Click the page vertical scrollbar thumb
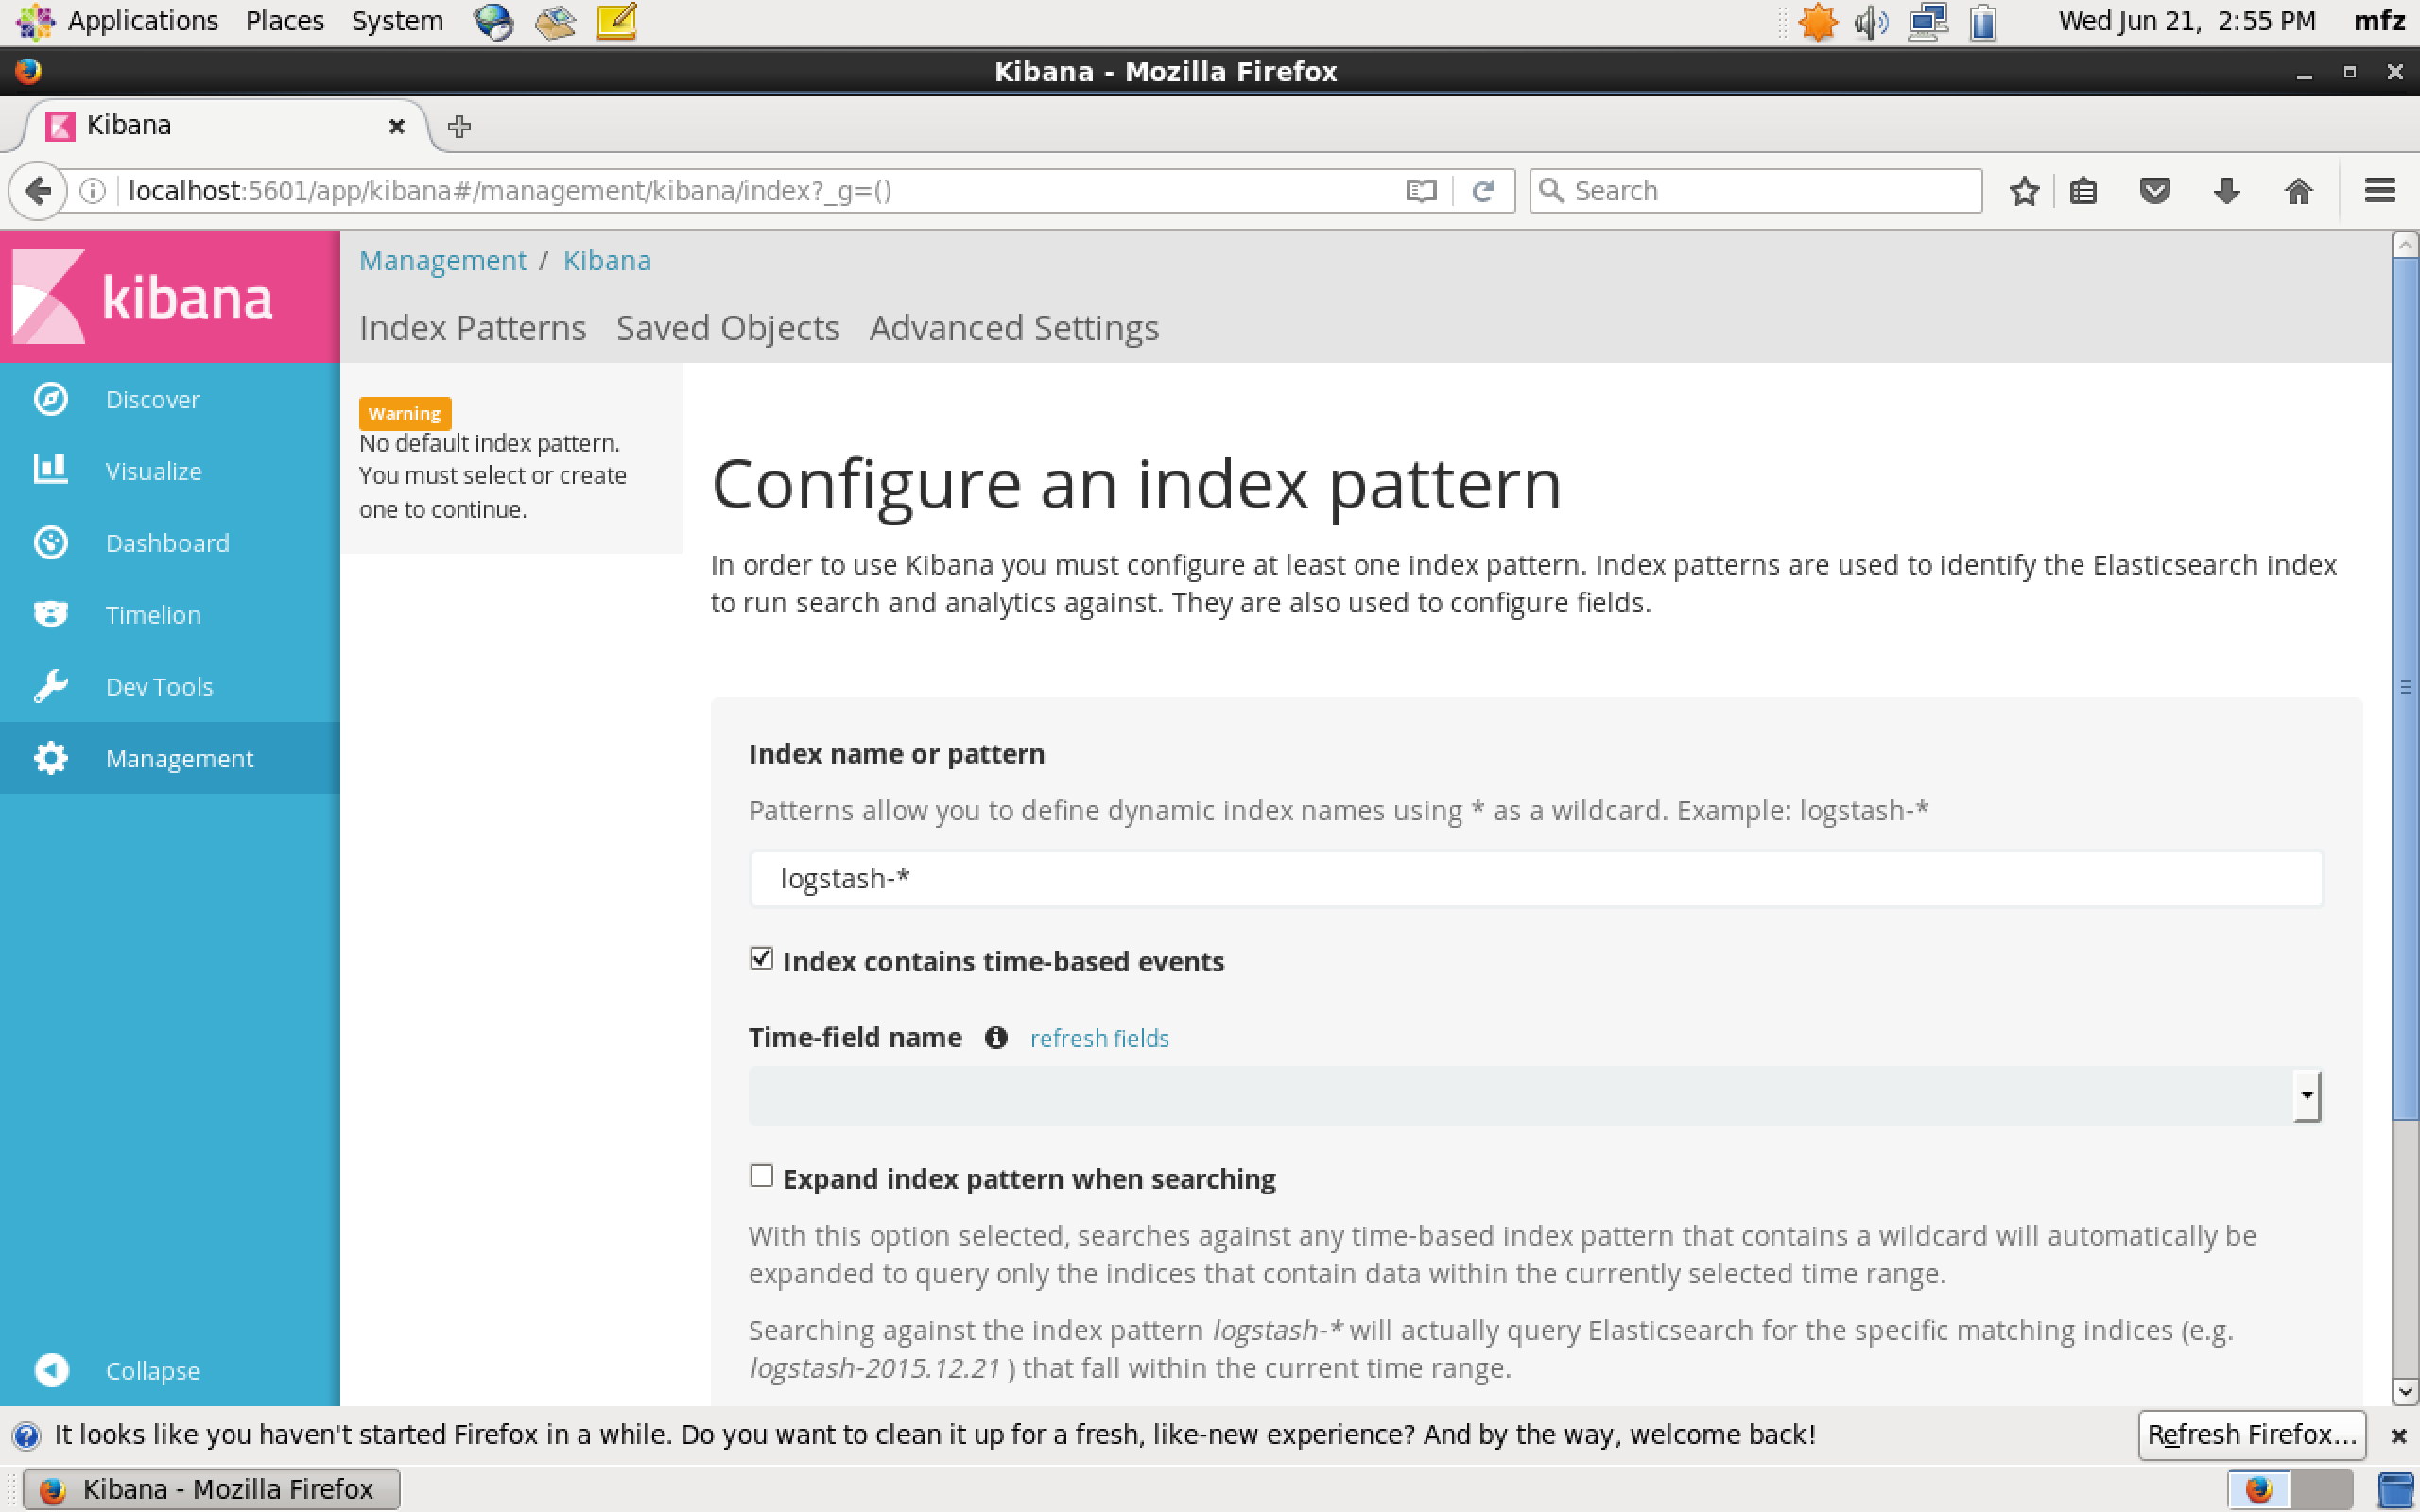 [x=2405, y=690]
